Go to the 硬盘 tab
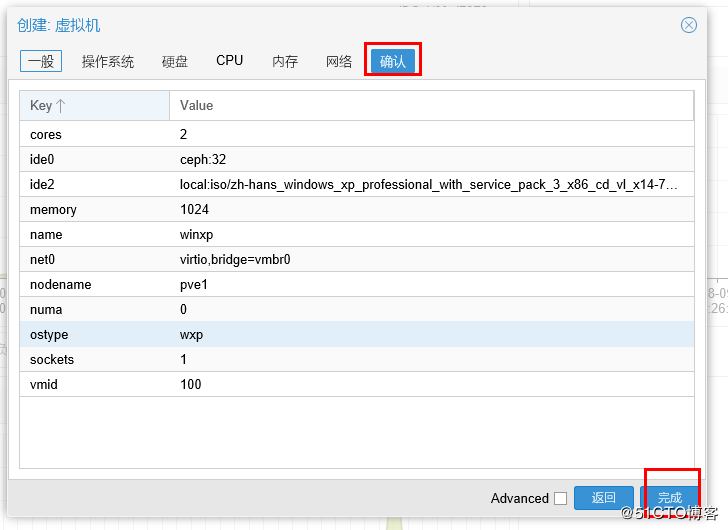This screenshot has height=530, width=728. click(x=175, y=61)
